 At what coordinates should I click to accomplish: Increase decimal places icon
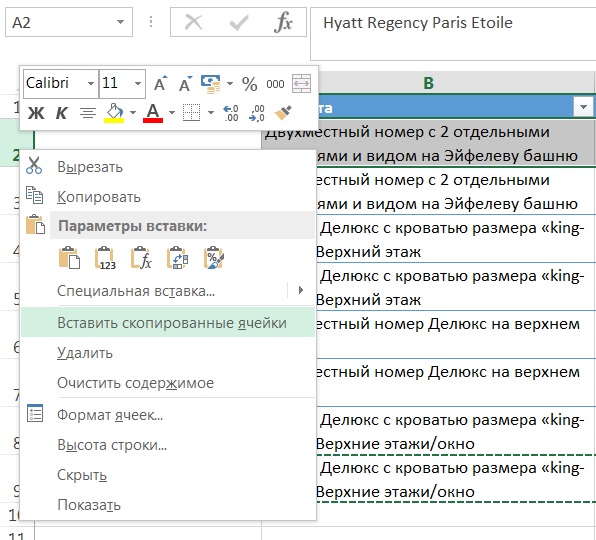tap(231, 113)
